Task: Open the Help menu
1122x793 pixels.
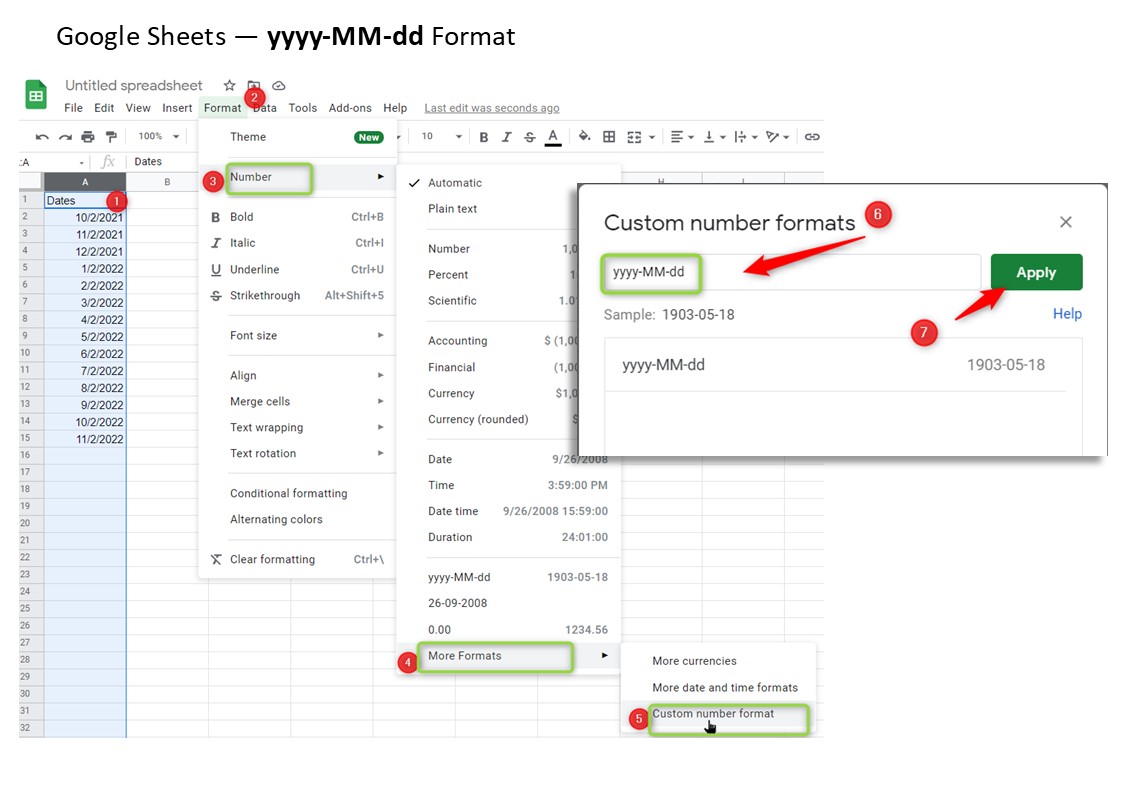Action: click(395, 108)
